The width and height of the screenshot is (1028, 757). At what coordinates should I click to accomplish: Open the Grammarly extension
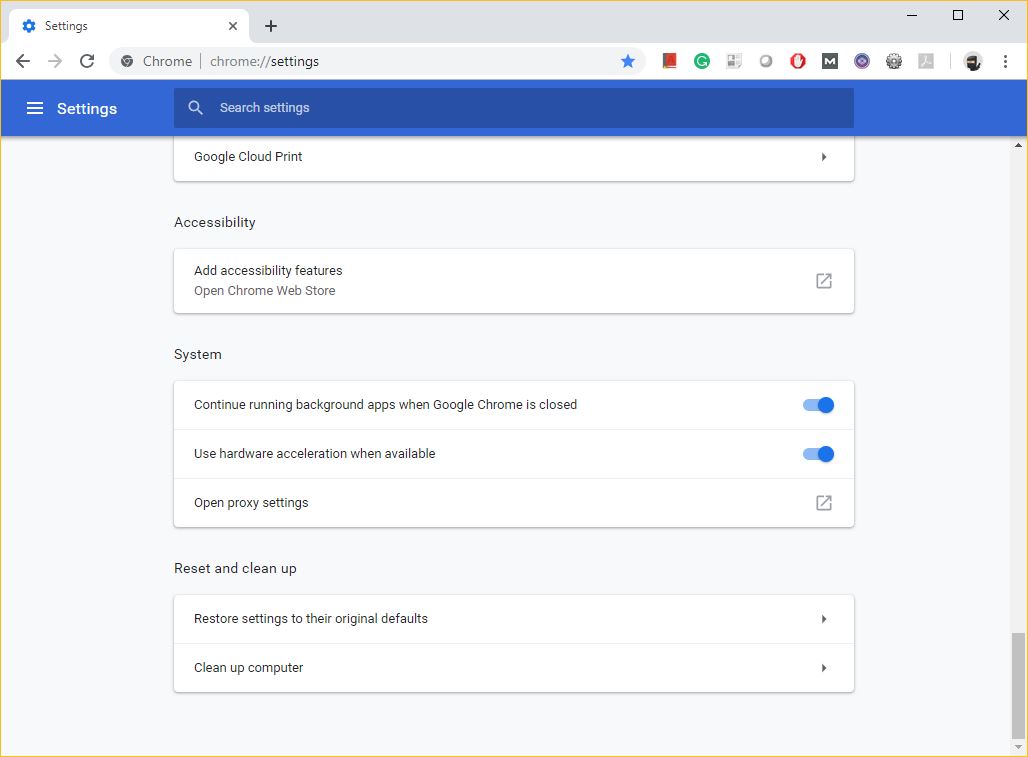pyautogui.click(x=702, y=61)
